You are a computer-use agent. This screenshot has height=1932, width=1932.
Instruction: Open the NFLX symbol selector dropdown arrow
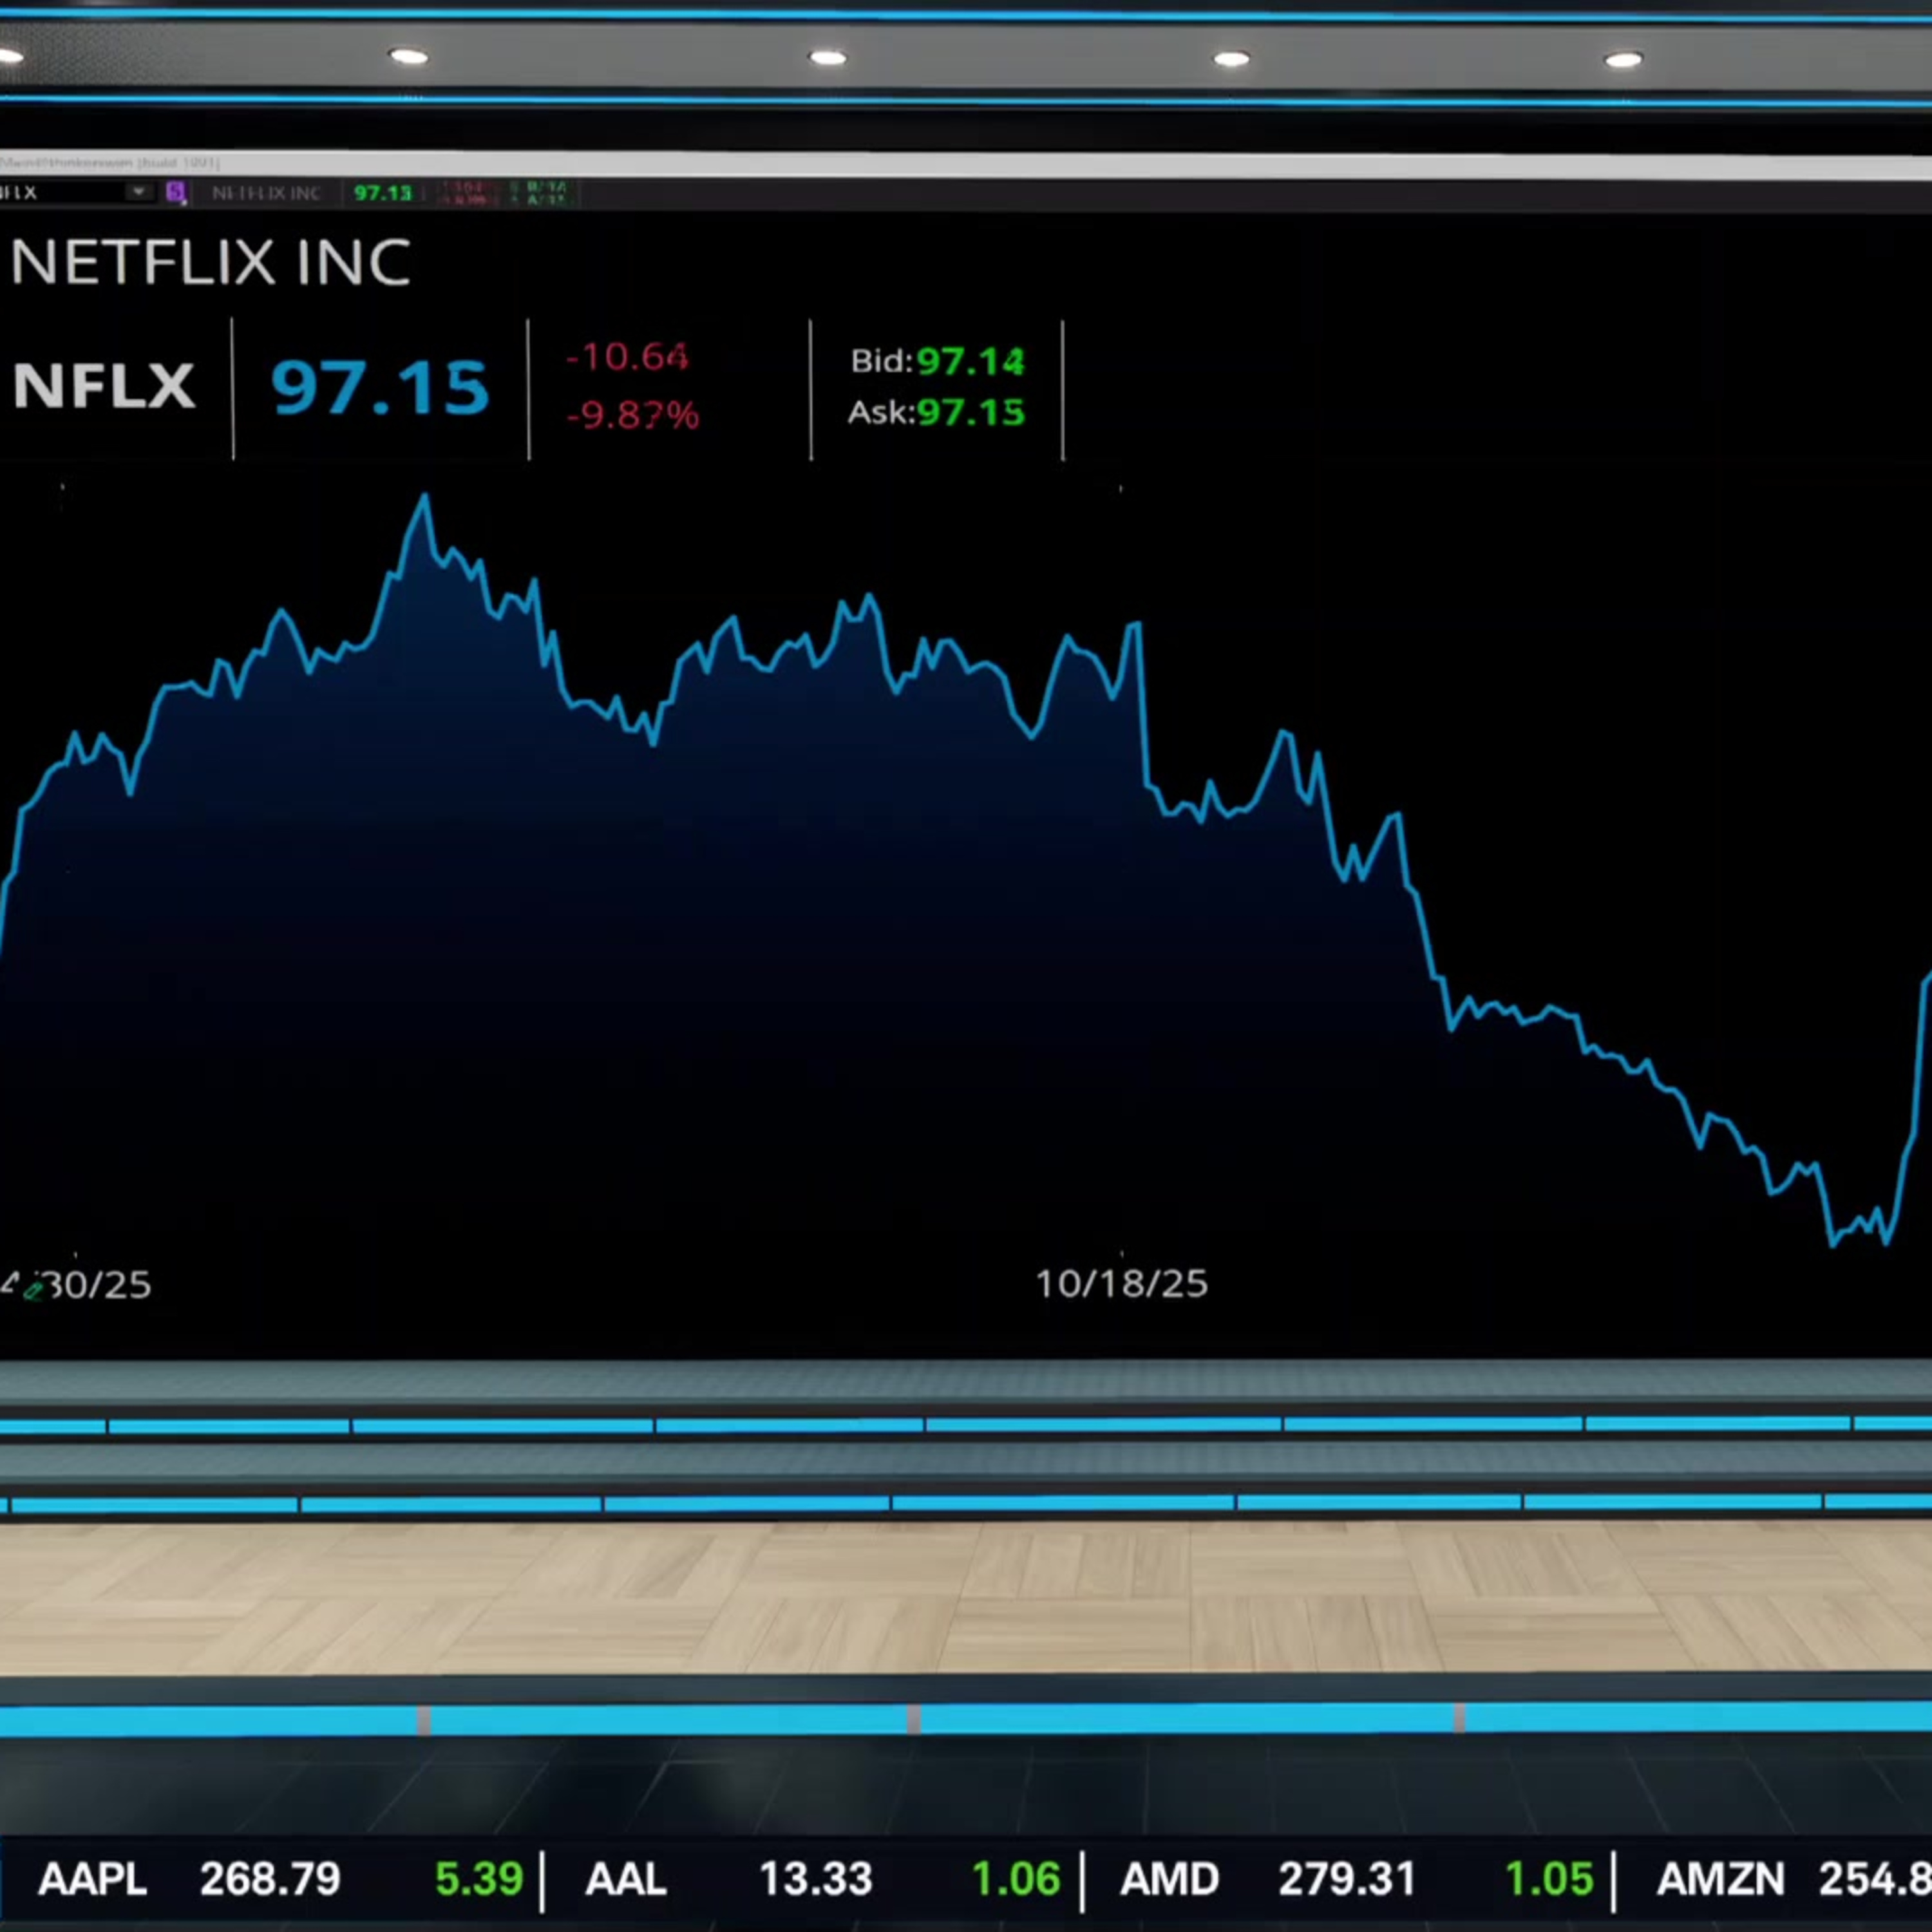139,191
